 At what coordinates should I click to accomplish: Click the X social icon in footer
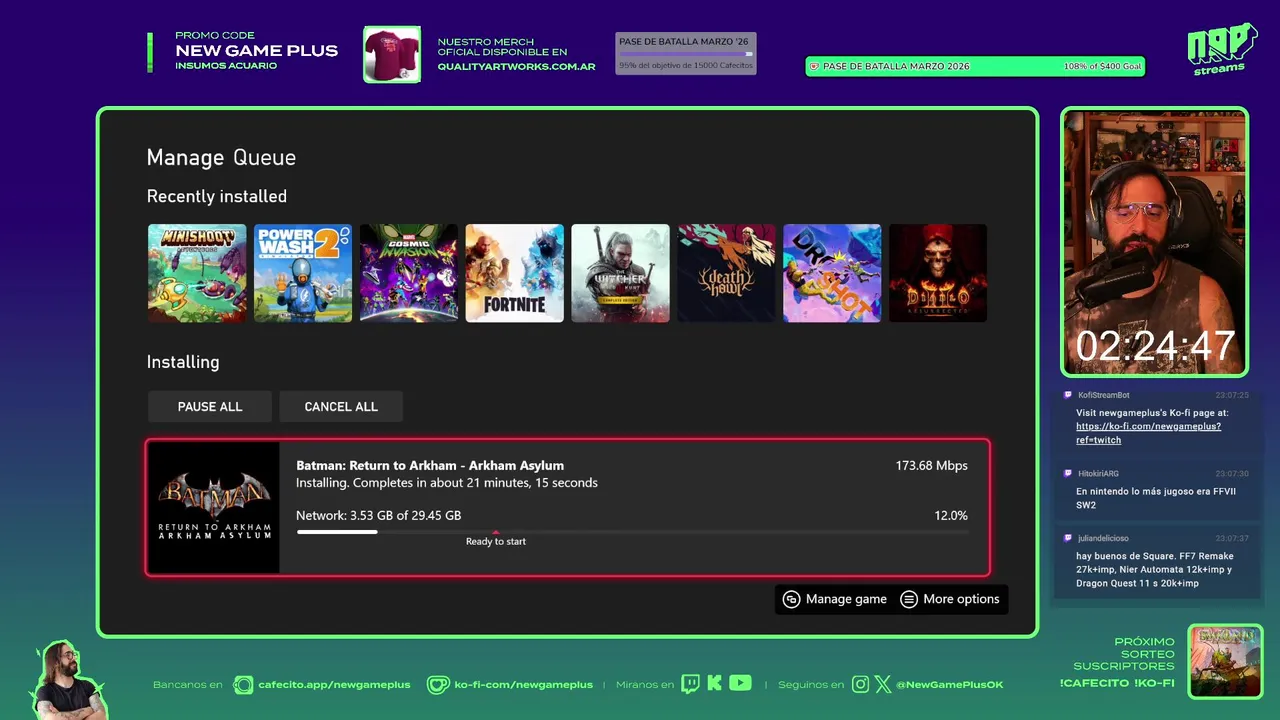(882, 685)
